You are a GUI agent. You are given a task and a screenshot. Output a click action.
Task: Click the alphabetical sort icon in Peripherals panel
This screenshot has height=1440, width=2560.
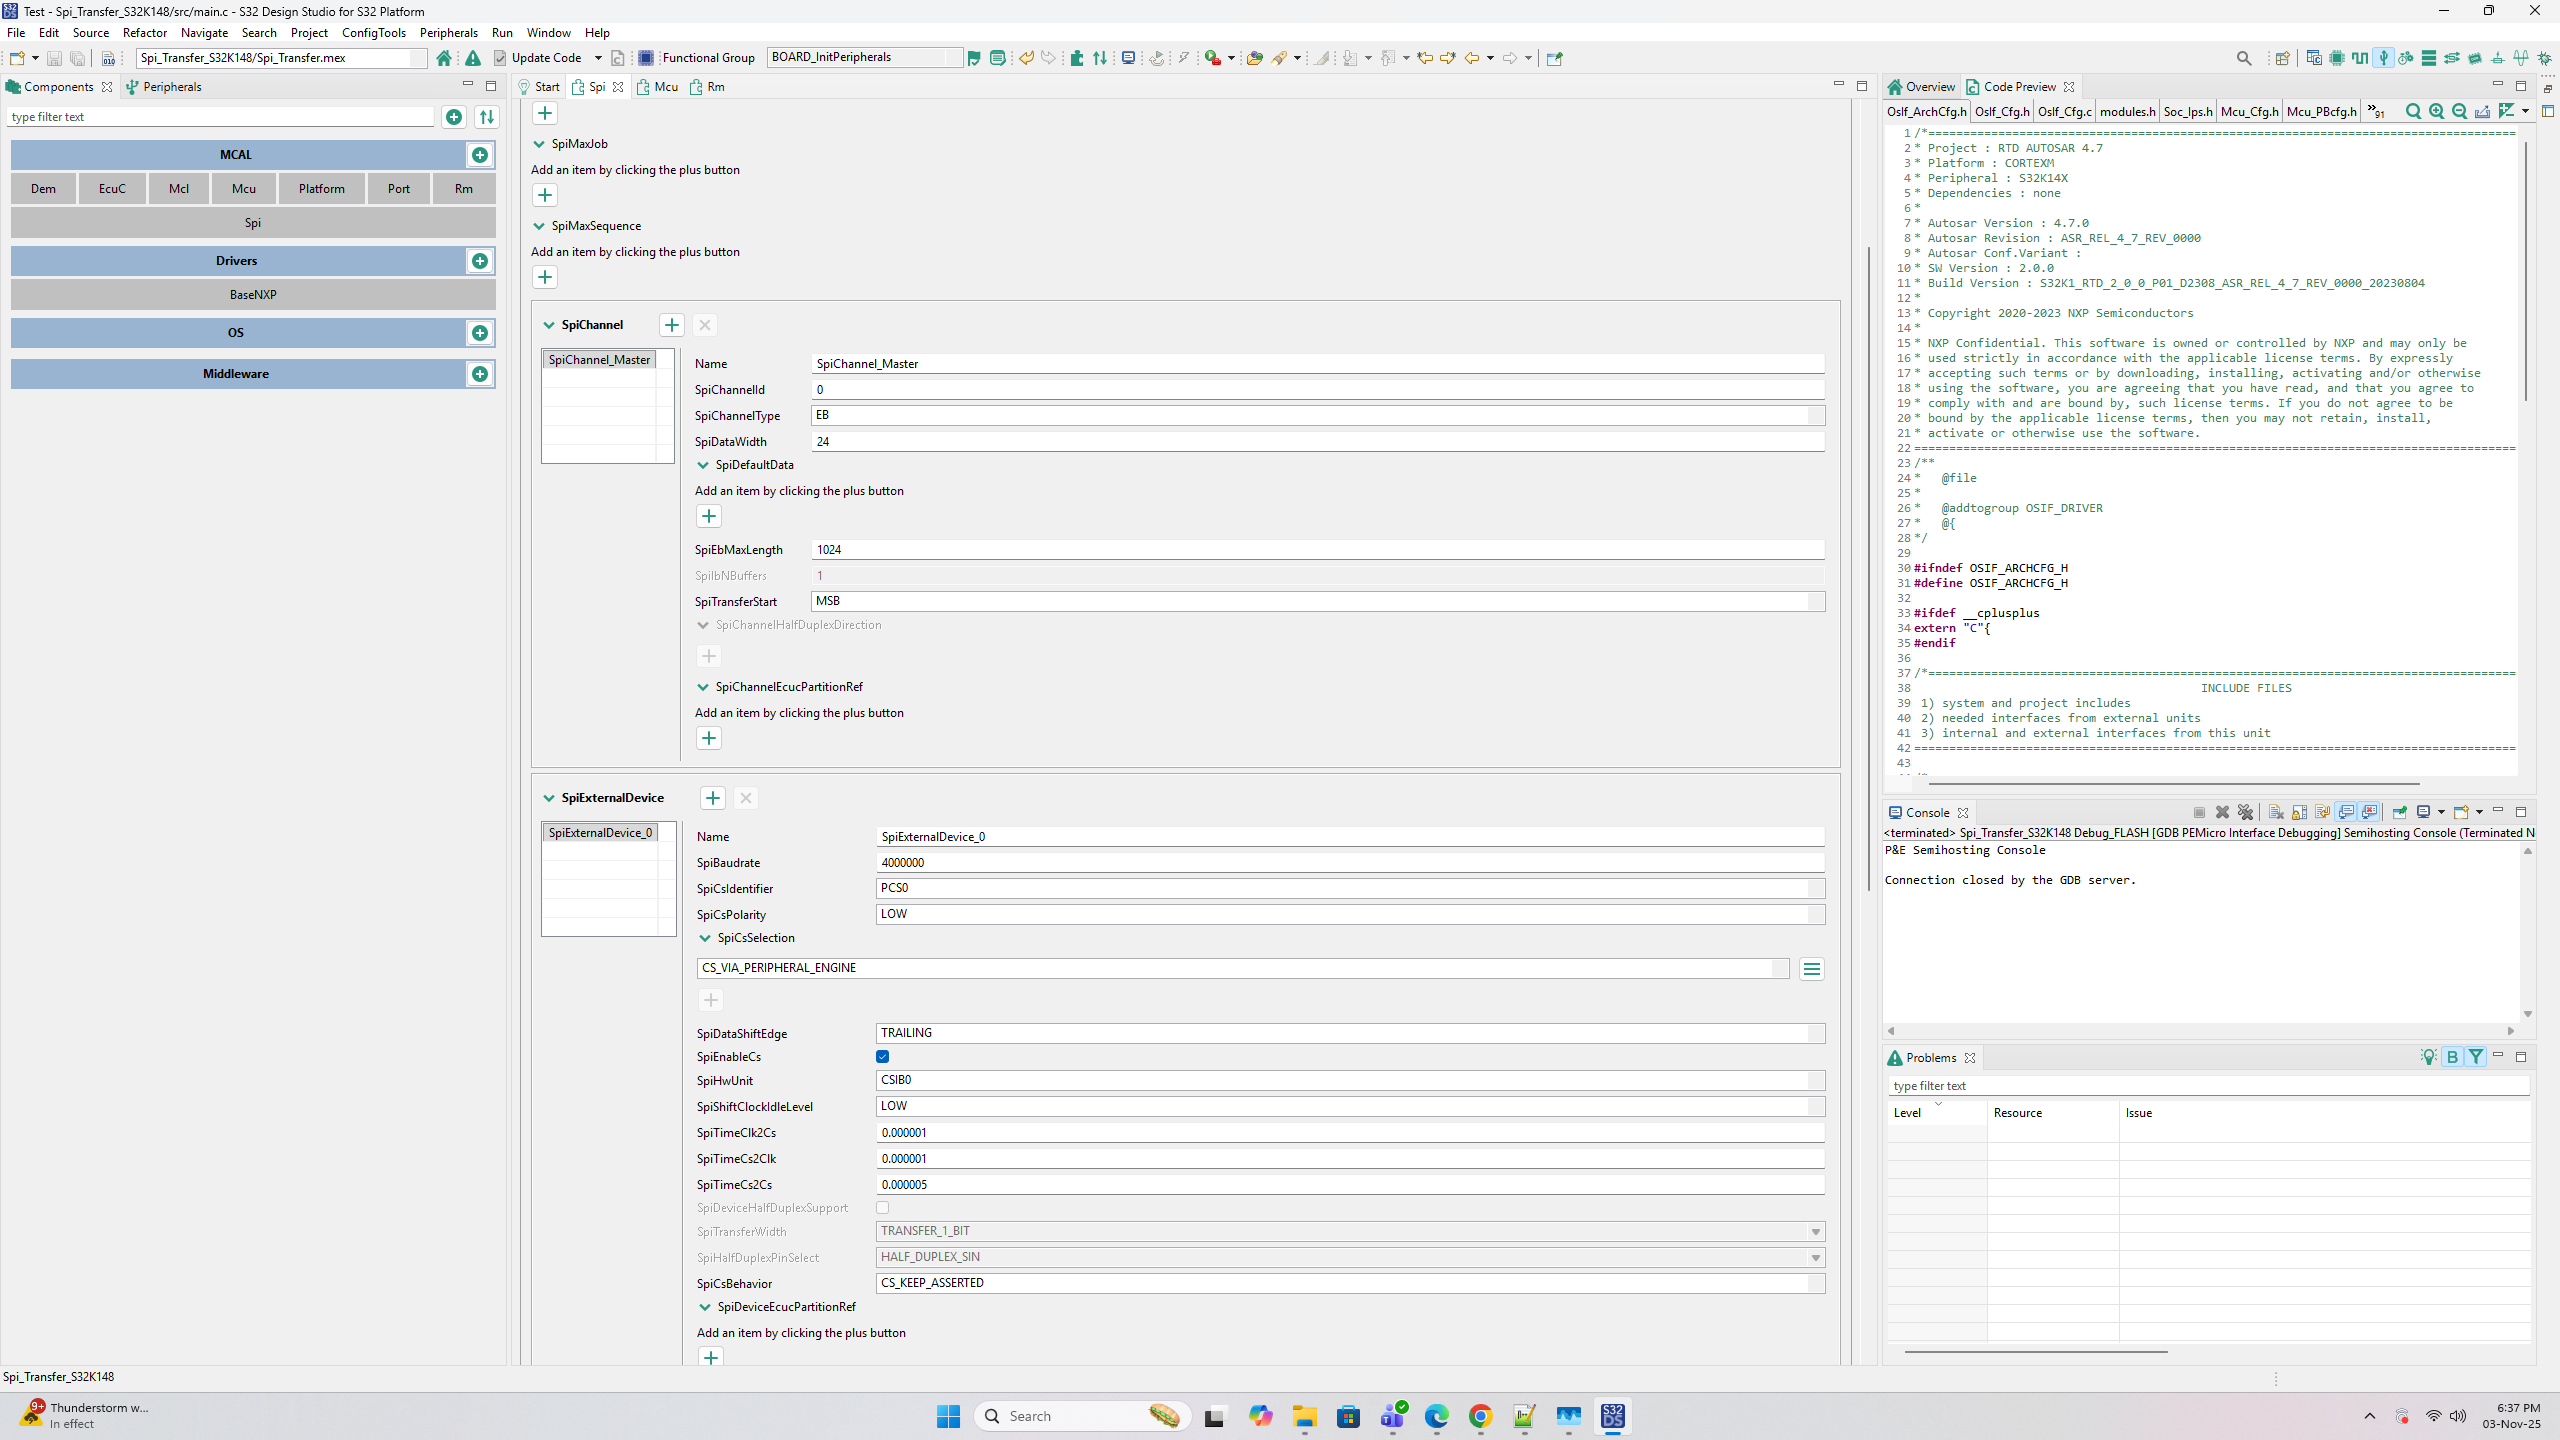487,116
